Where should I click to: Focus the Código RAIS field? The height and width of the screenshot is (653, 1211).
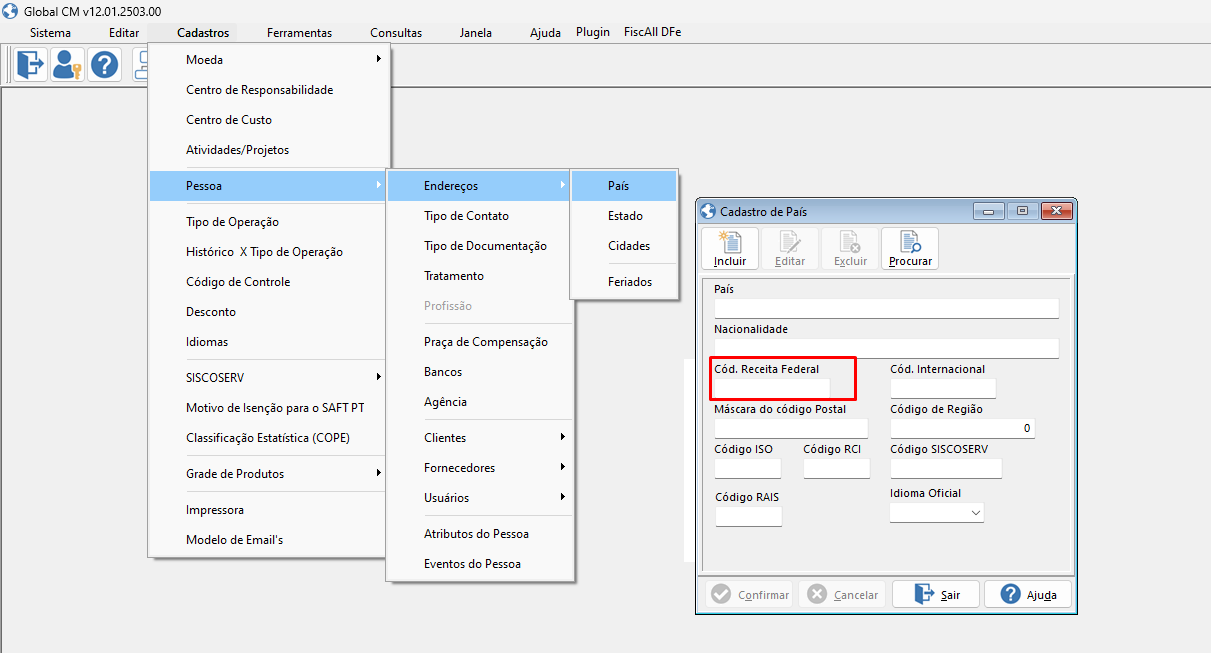[748, 516]
